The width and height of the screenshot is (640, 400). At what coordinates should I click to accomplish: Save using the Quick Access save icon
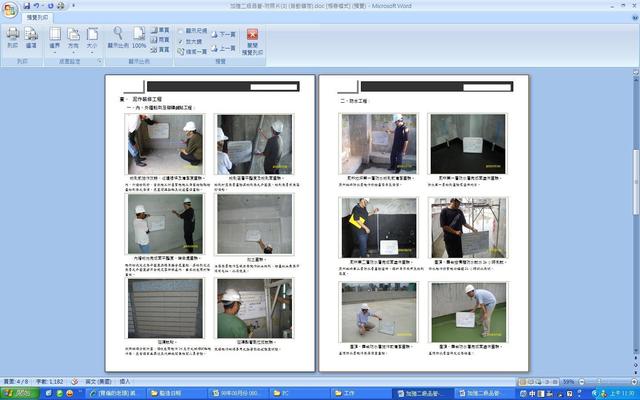(x=28, y=5)
